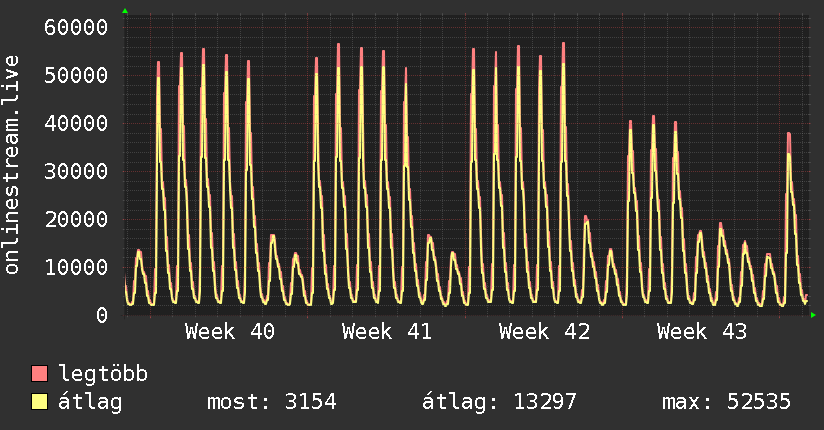Image resolution: width=824 pixels, height=430 pixels.
Task: Click the max: 52535 statistic
Action: [x=726, y=402]
